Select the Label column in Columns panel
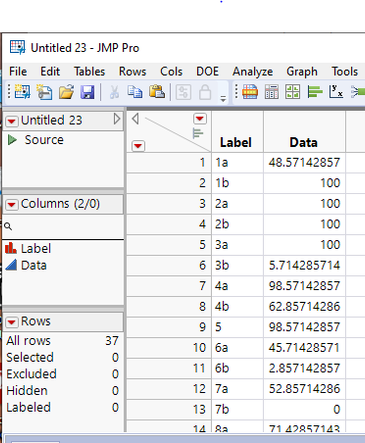The width and height of the screenshot is (365, 443). pyautogui.click(x=36, y=249)
